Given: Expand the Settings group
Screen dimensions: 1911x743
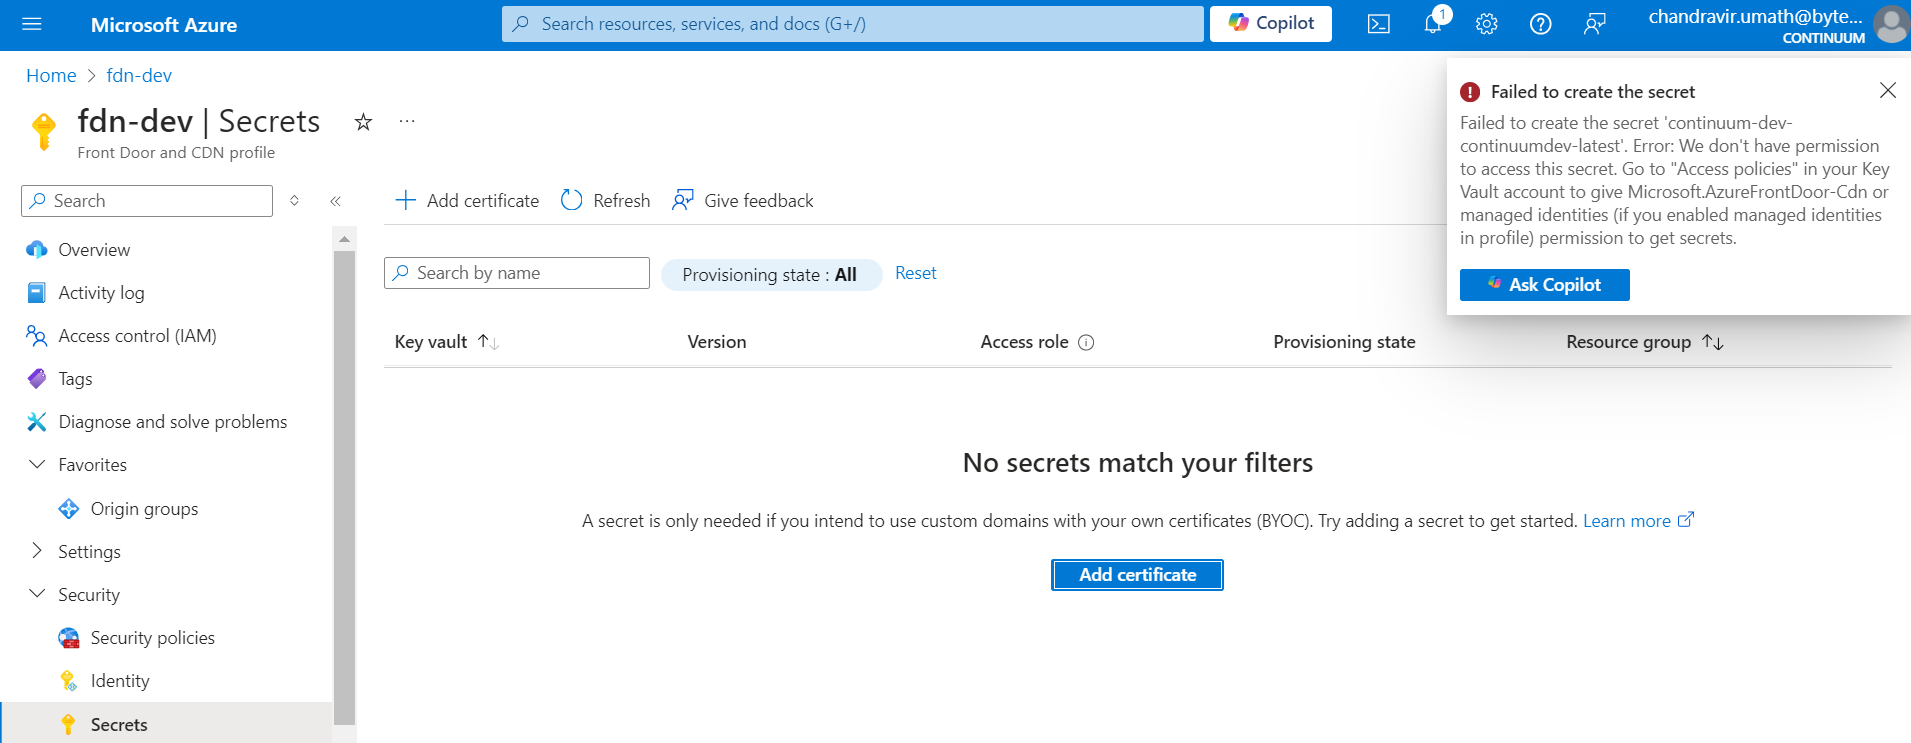Looking at the screenshot, I should tap(37, 551).
